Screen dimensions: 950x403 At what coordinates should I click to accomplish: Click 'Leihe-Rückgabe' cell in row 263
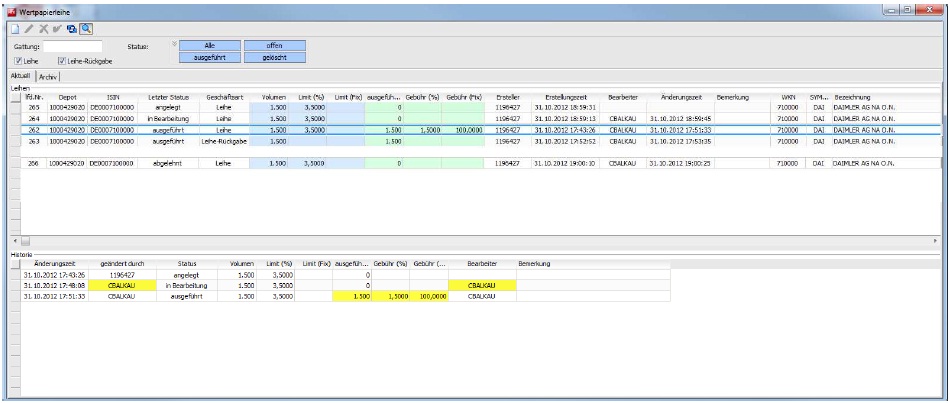pos(224,141)
